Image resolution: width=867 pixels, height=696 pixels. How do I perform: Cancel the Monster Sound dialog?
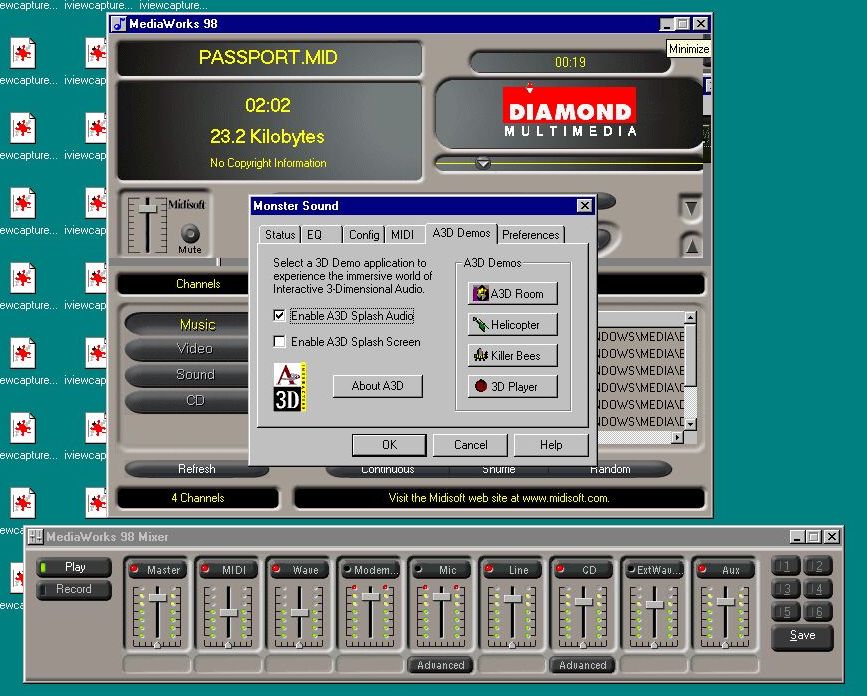pos(471,445)
